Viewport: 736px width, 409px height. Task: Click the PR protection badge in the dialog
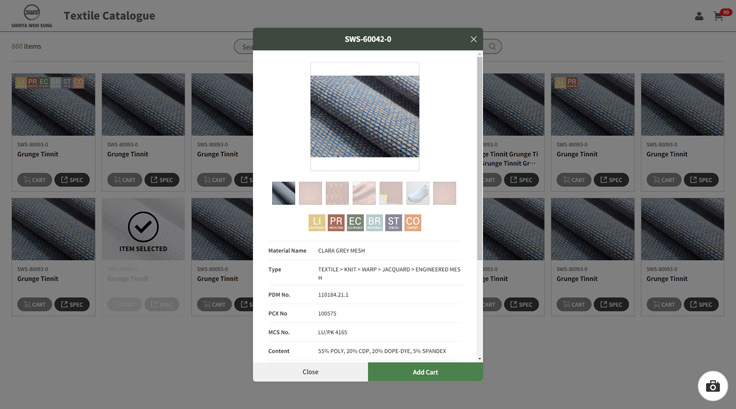point(336,222)
